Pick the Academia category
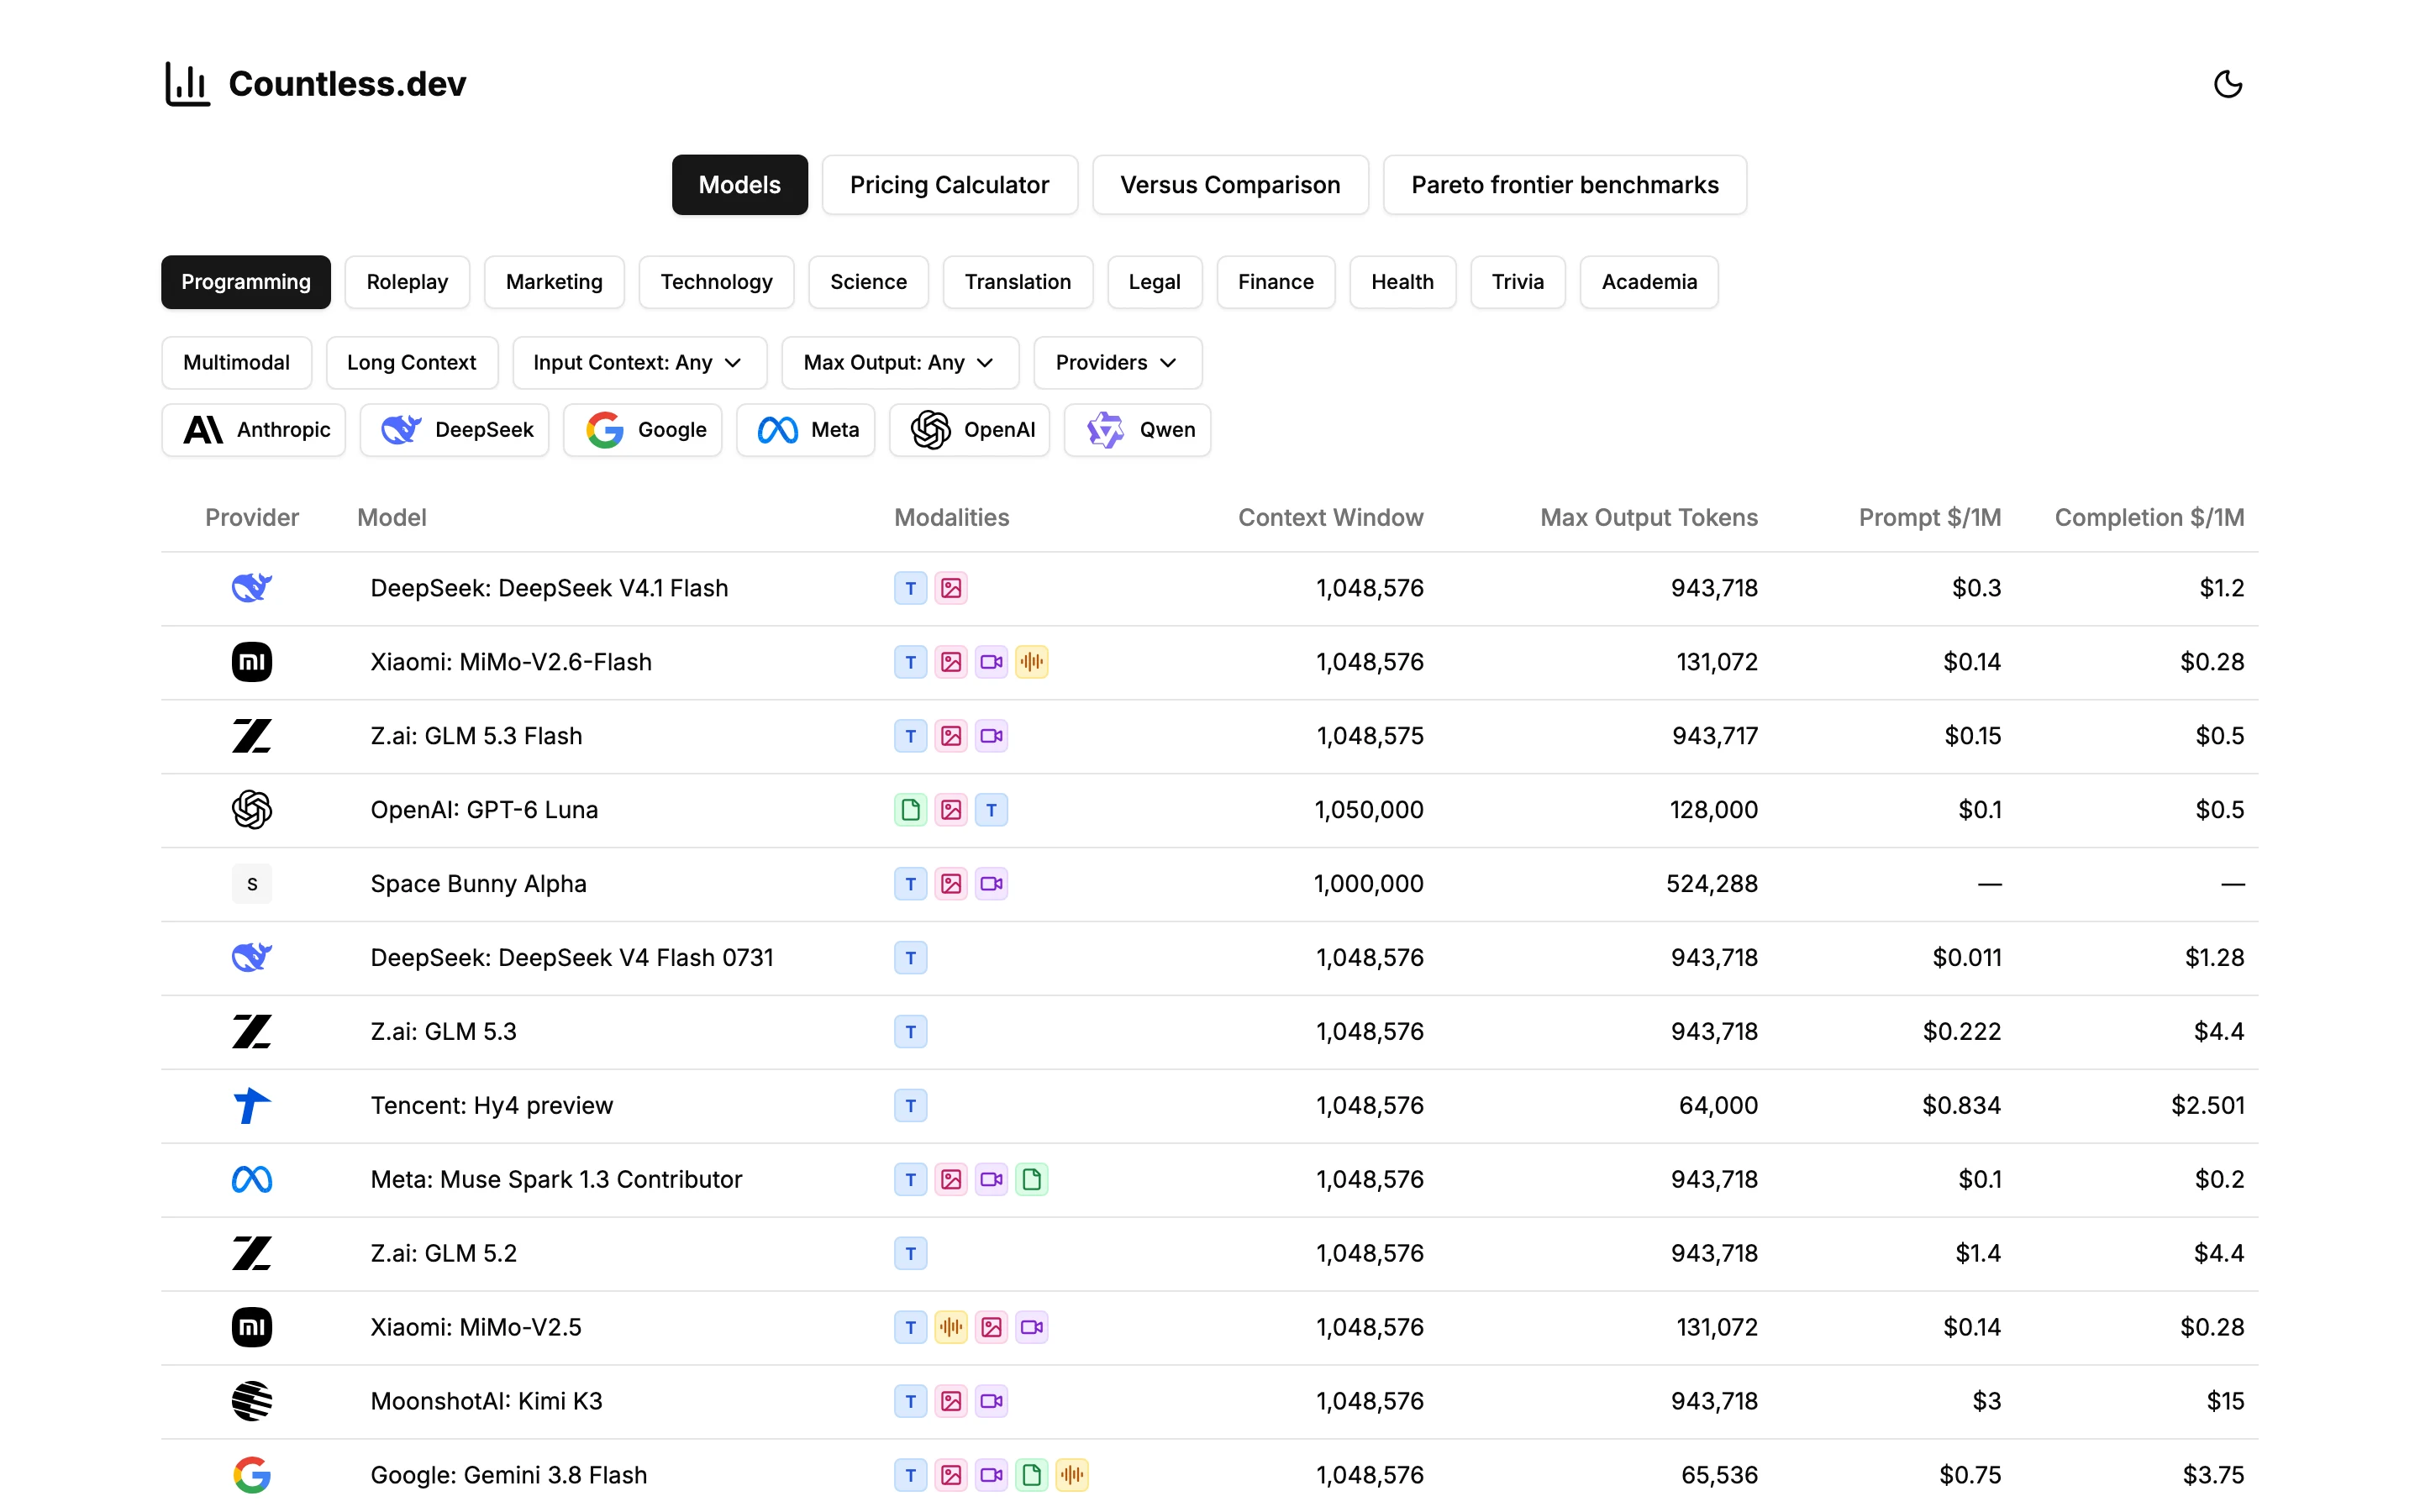The height and width of the screenshot is (1512, 2420). pyautogui.click(x=1649, y=282)
